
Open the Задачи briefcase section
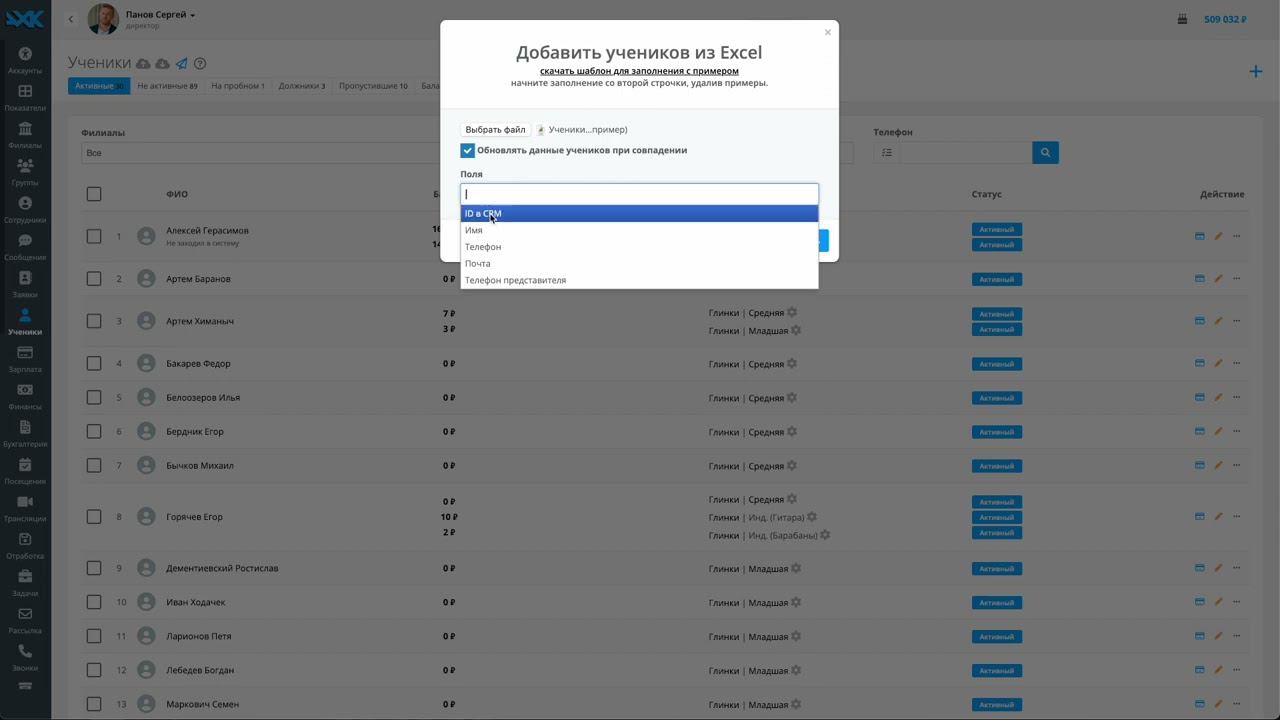25,583
